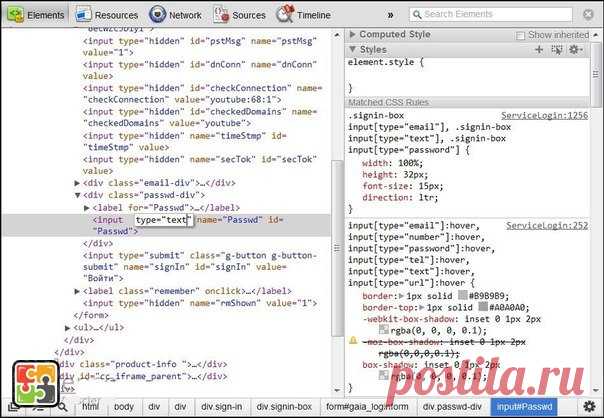Click the Resources panel icon
The image size is (604, 418).
coord(85,15)
